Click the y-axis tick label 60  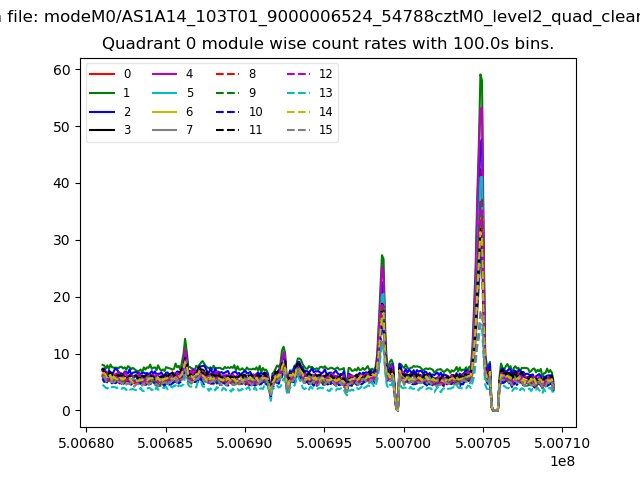click(63, 69)
